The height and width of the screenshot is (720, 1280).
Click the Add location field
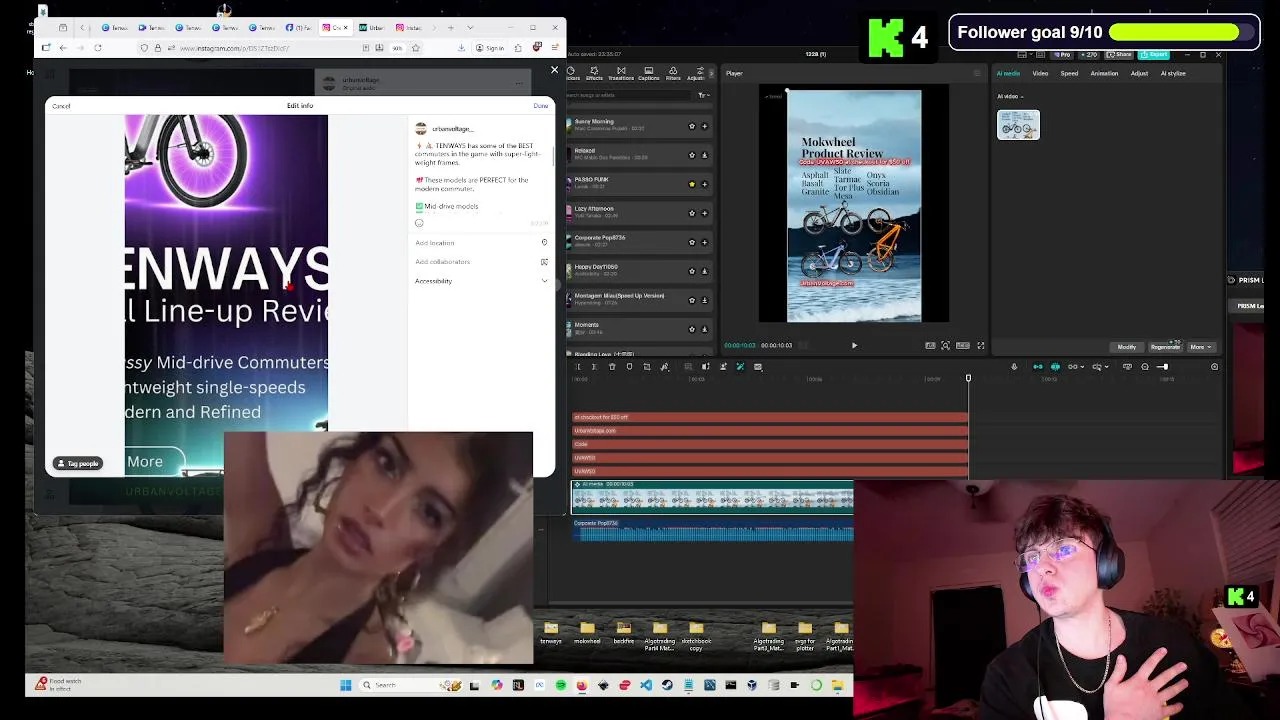(x=481, y=243)
